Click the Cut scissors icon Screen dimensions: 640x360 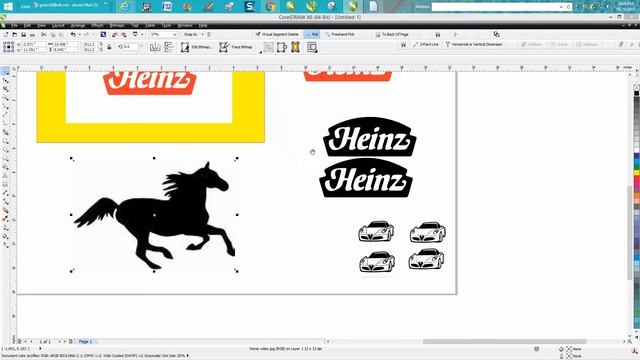[x=44, y=35]
